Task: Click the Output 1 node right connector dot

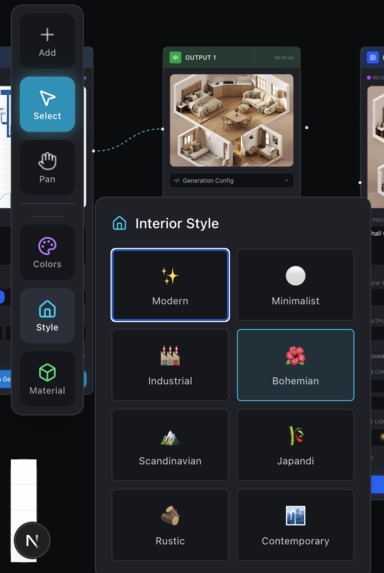Action: (307, 128)
